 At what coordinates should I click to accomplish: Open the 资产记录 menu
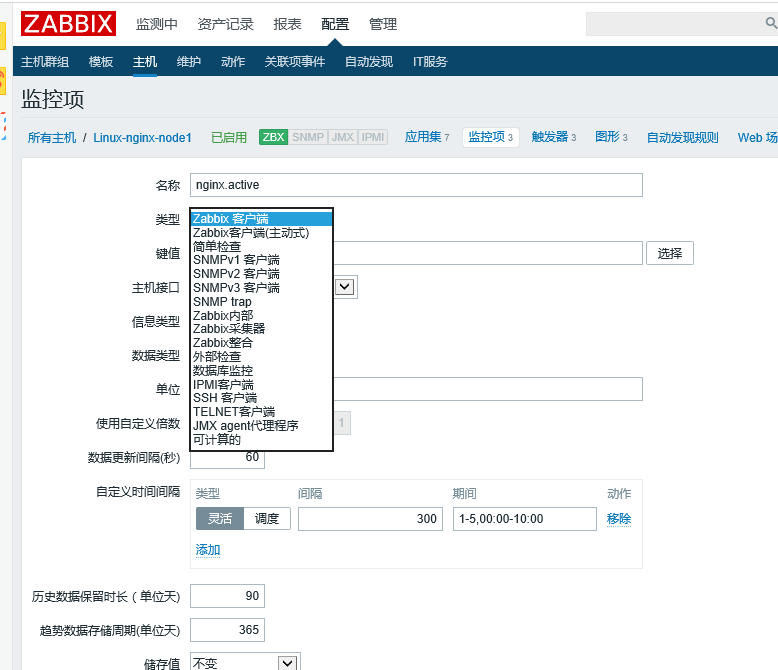coord(225,24)
